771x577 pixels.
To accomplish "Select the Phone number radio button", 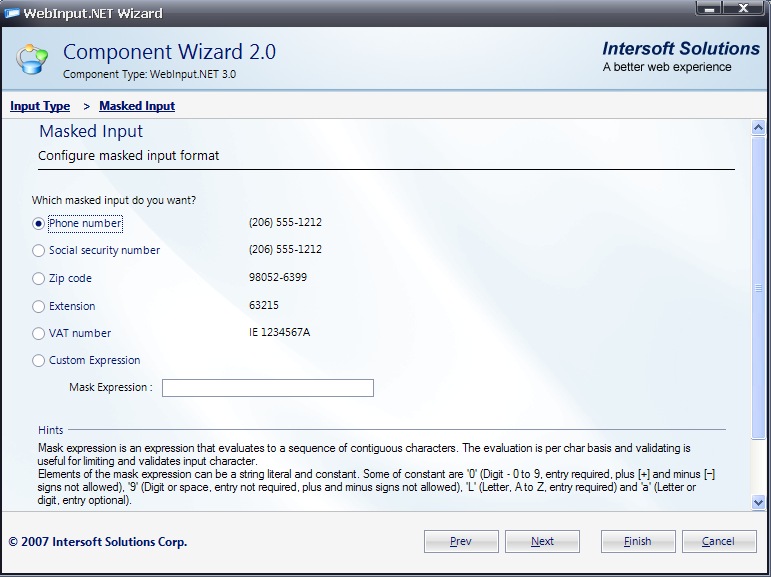I will click(x=39, y=224).
